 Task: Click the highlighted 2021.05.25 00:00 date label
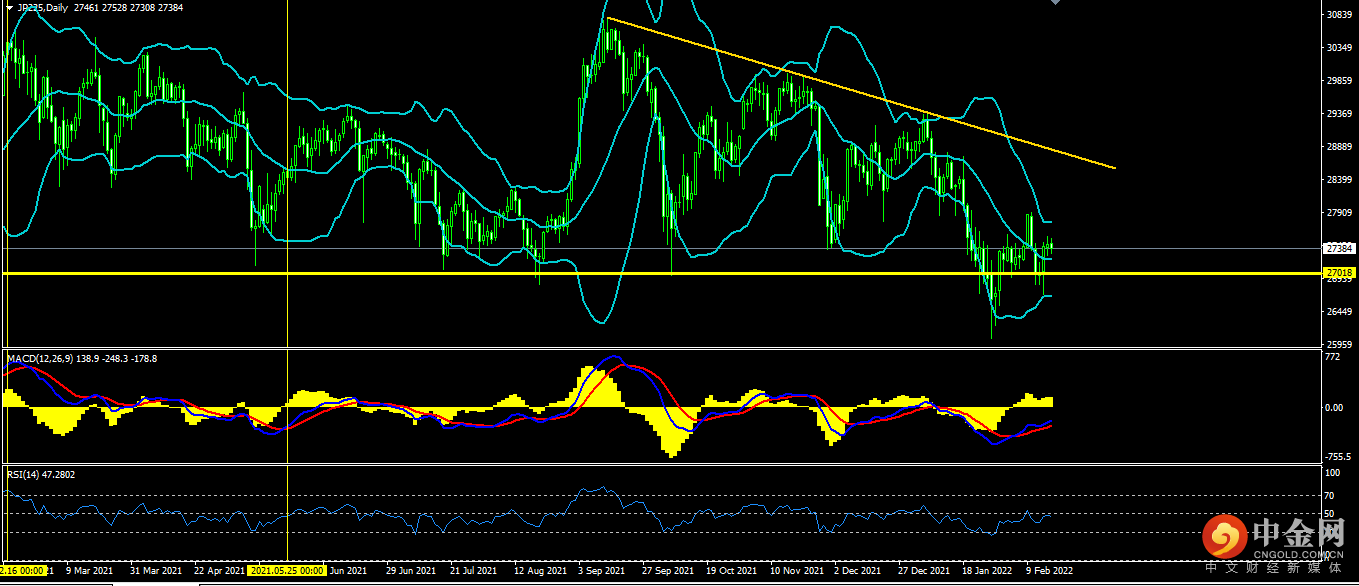[287, 570]
